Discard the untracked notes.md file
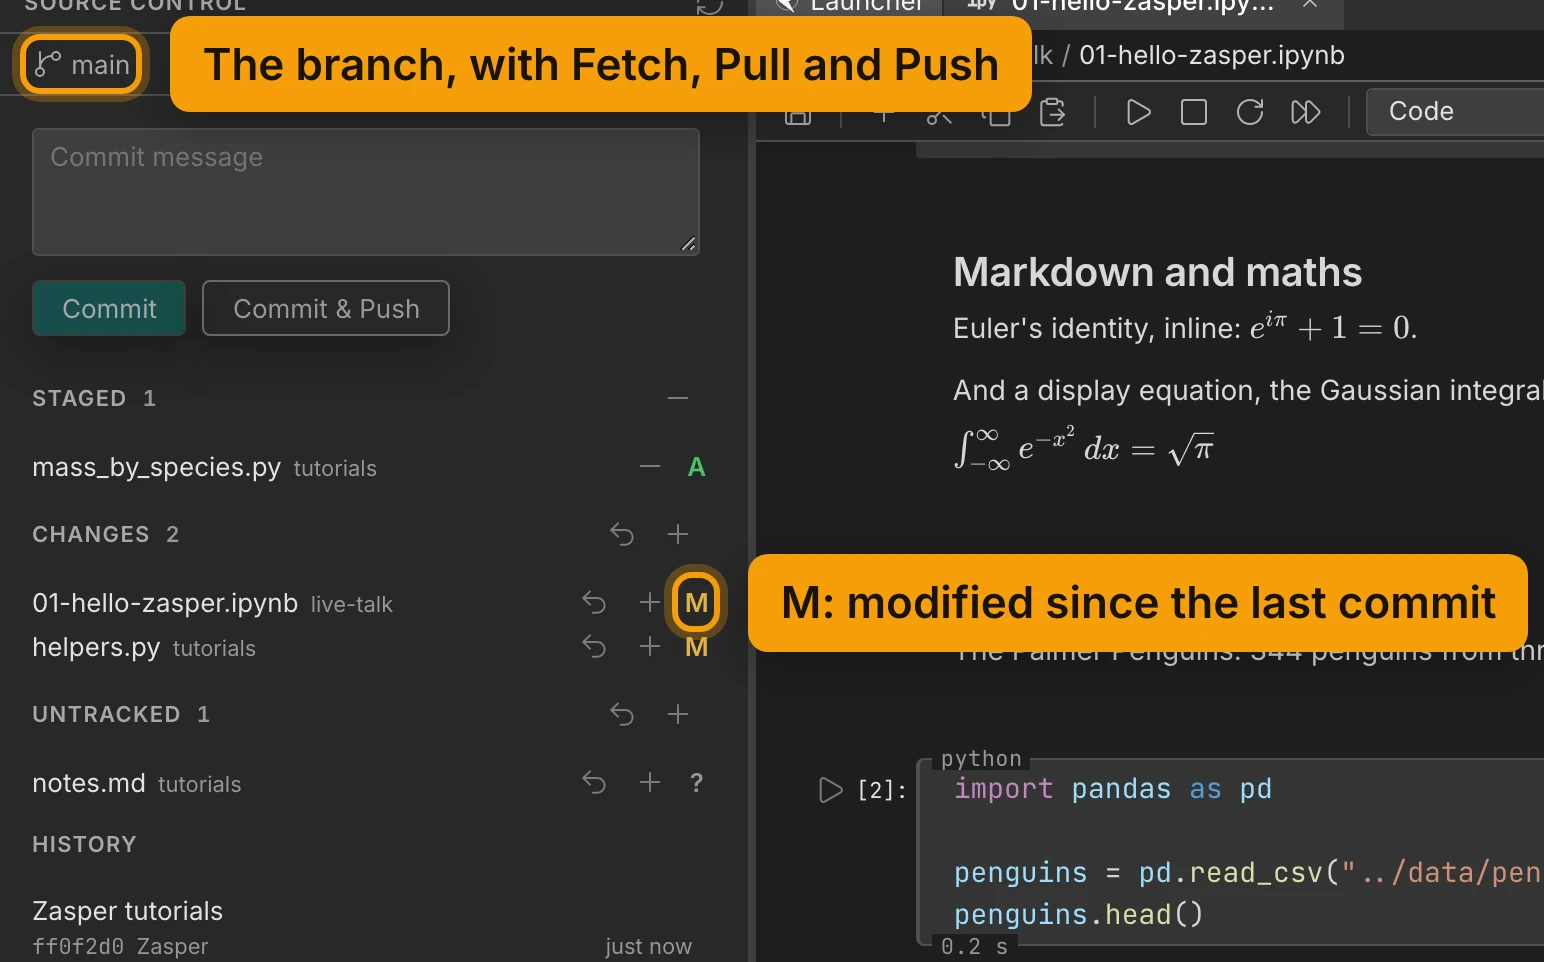The width and height of the screenshot is (1544, 962). [594, 782]
